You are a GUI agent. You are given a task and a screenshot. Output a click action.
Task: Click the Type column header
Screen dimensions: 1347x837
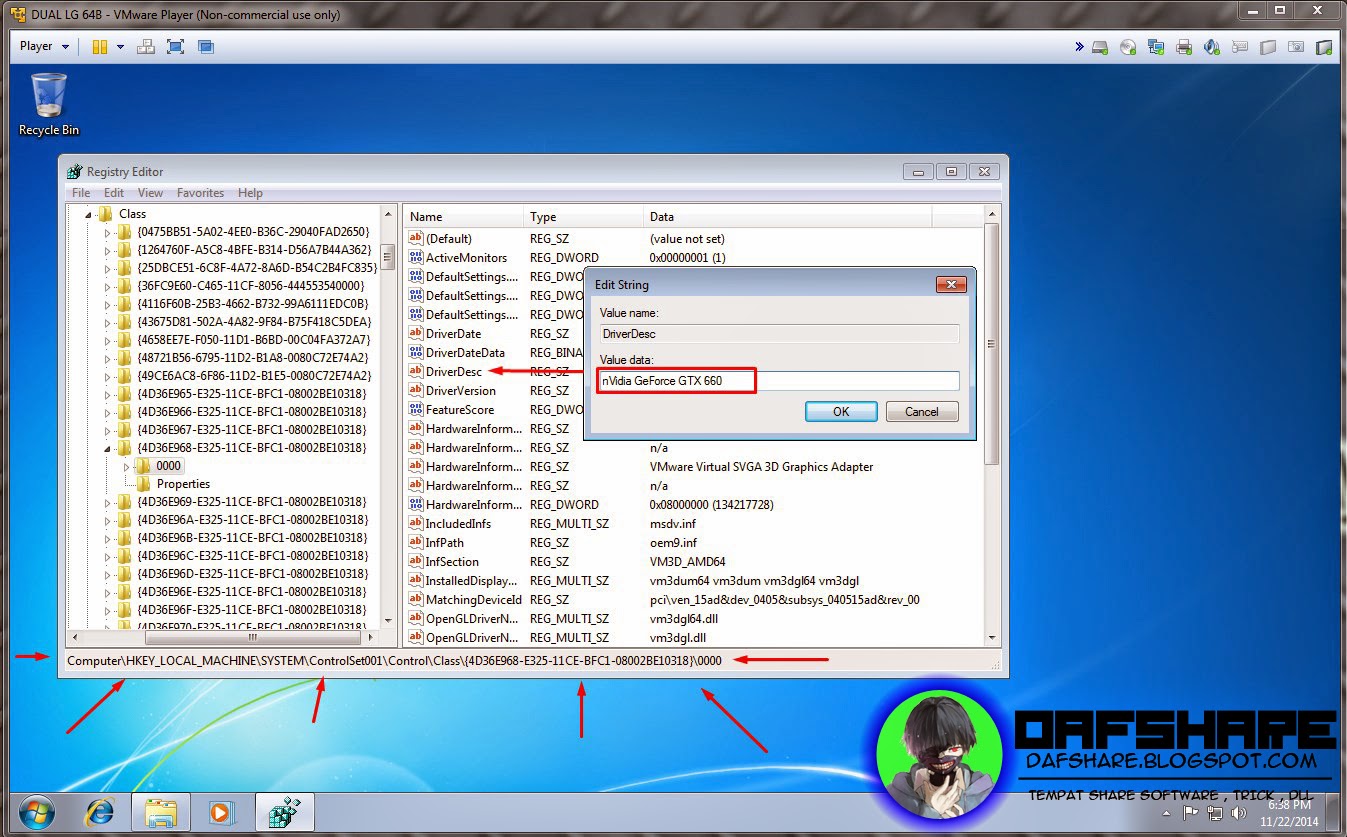click(x=584, y=217)
